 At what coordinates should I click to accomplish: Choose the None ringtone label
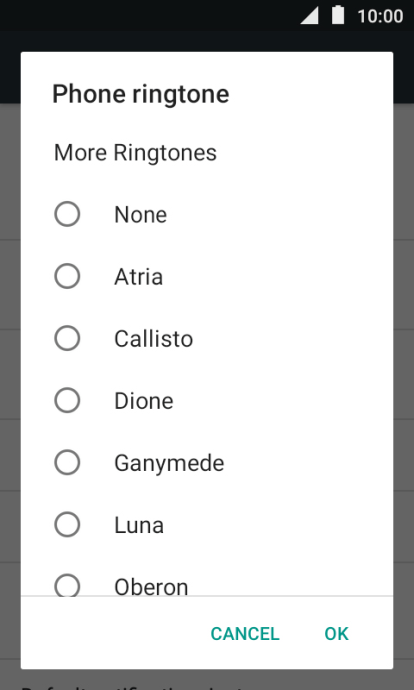pos(141,215)
